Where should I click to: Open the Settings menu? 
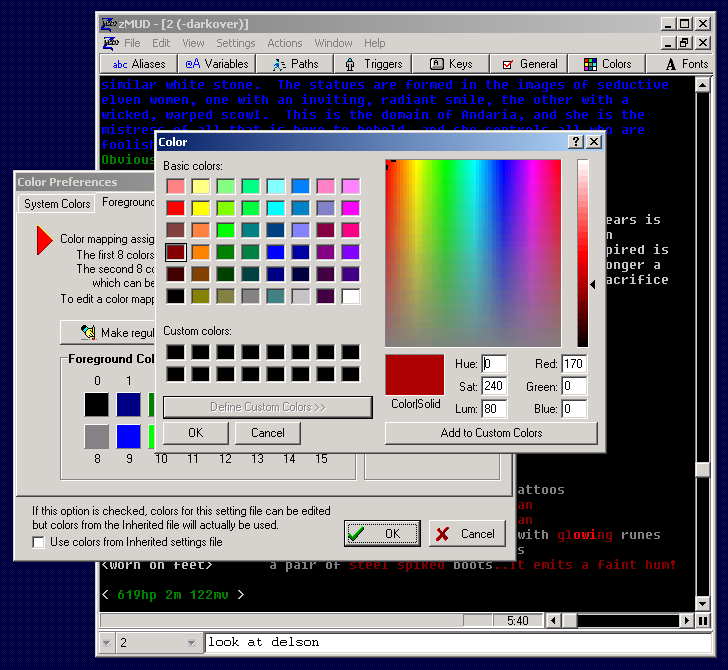coord(236,43)
